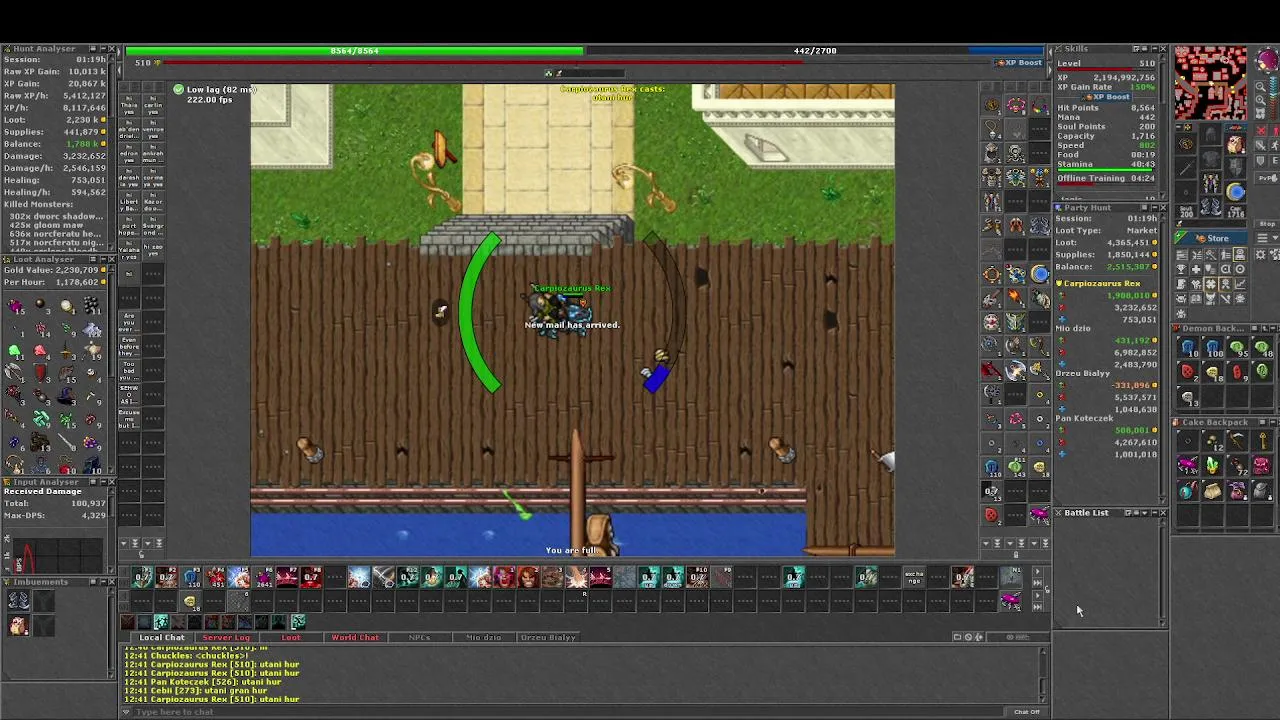
Task: Click the helmet equipment slot
Action: point(1210,134)
